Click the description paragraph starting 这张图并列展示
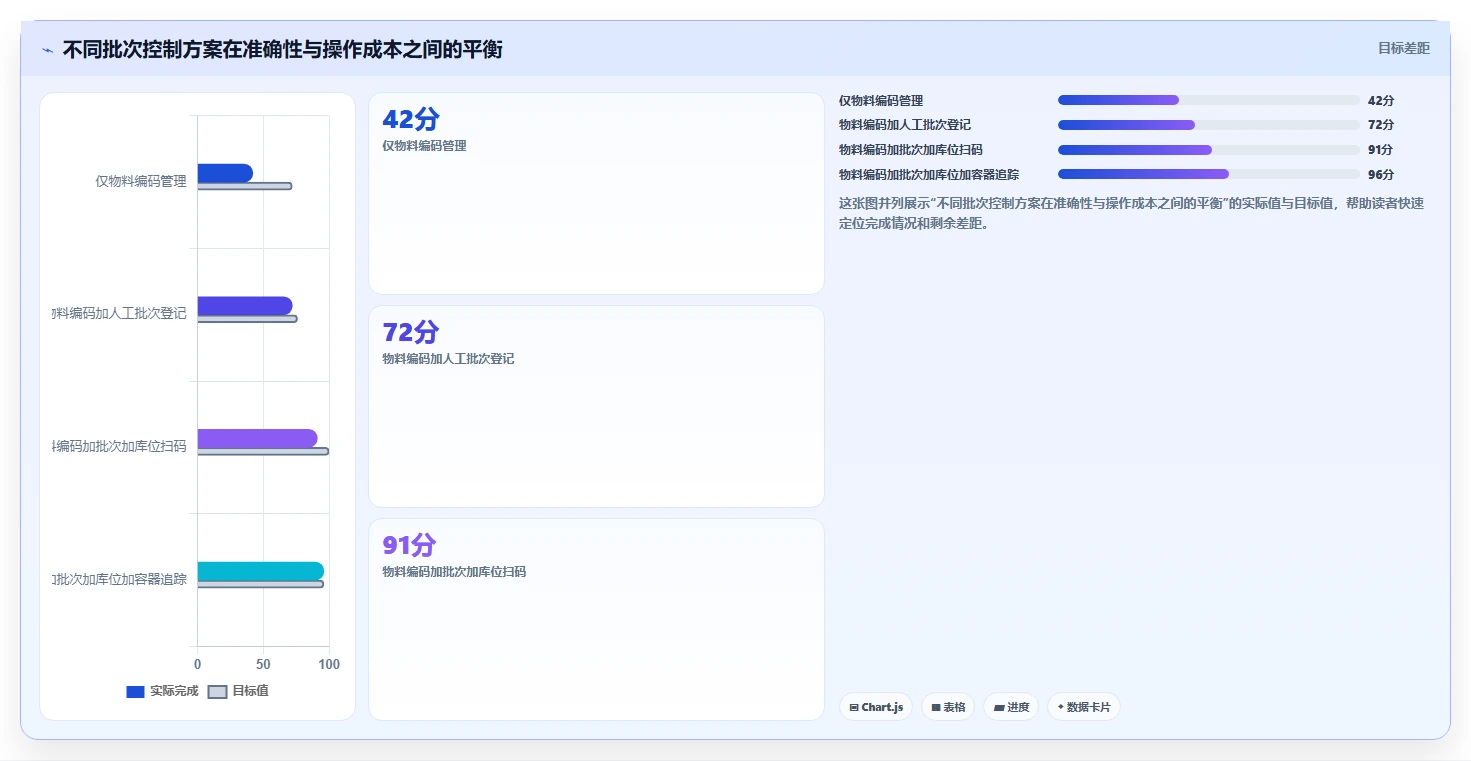This screenshot has height=761, width=1471. (1132, 213)
